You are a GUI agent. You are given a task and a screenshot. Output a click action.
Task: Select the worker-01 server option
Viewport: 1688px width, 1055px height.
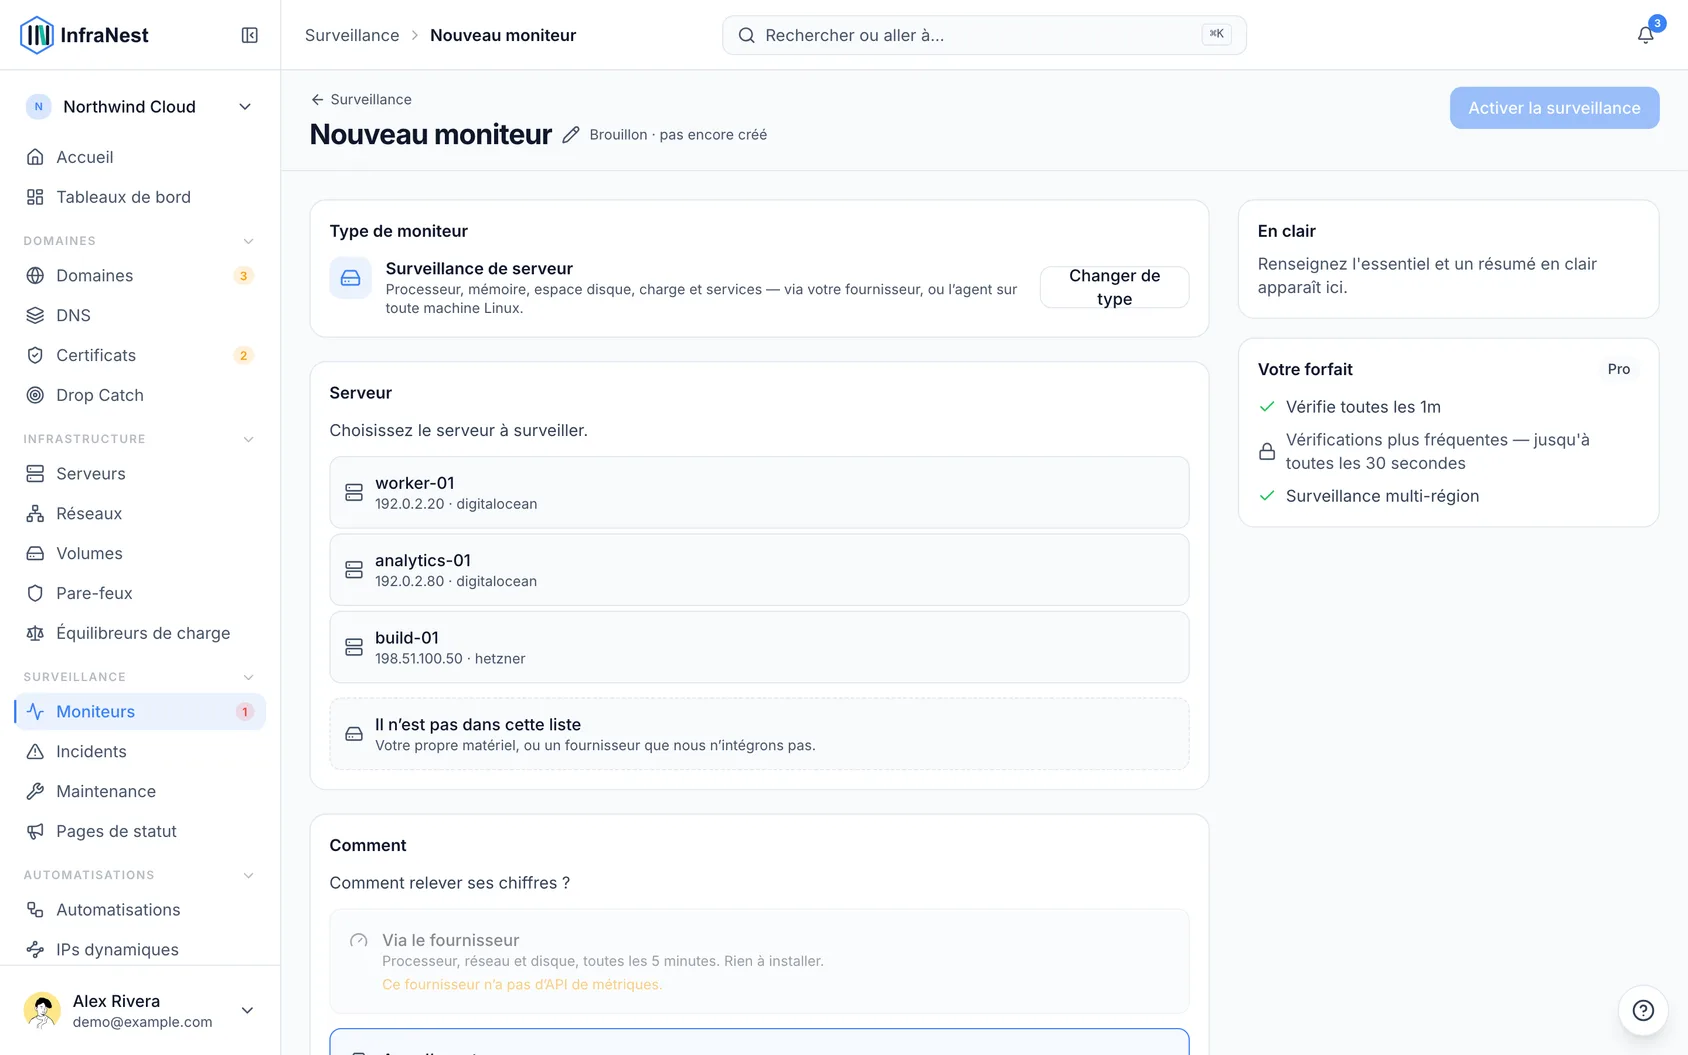coord(759,492)
